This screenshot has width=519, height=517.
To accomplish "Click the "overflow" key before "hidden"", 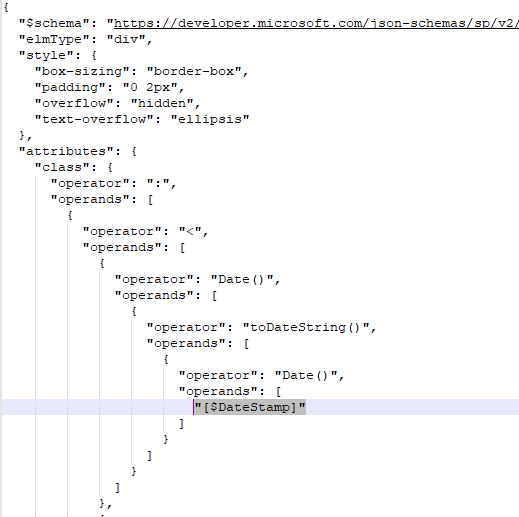I will [x=74, y=103].
